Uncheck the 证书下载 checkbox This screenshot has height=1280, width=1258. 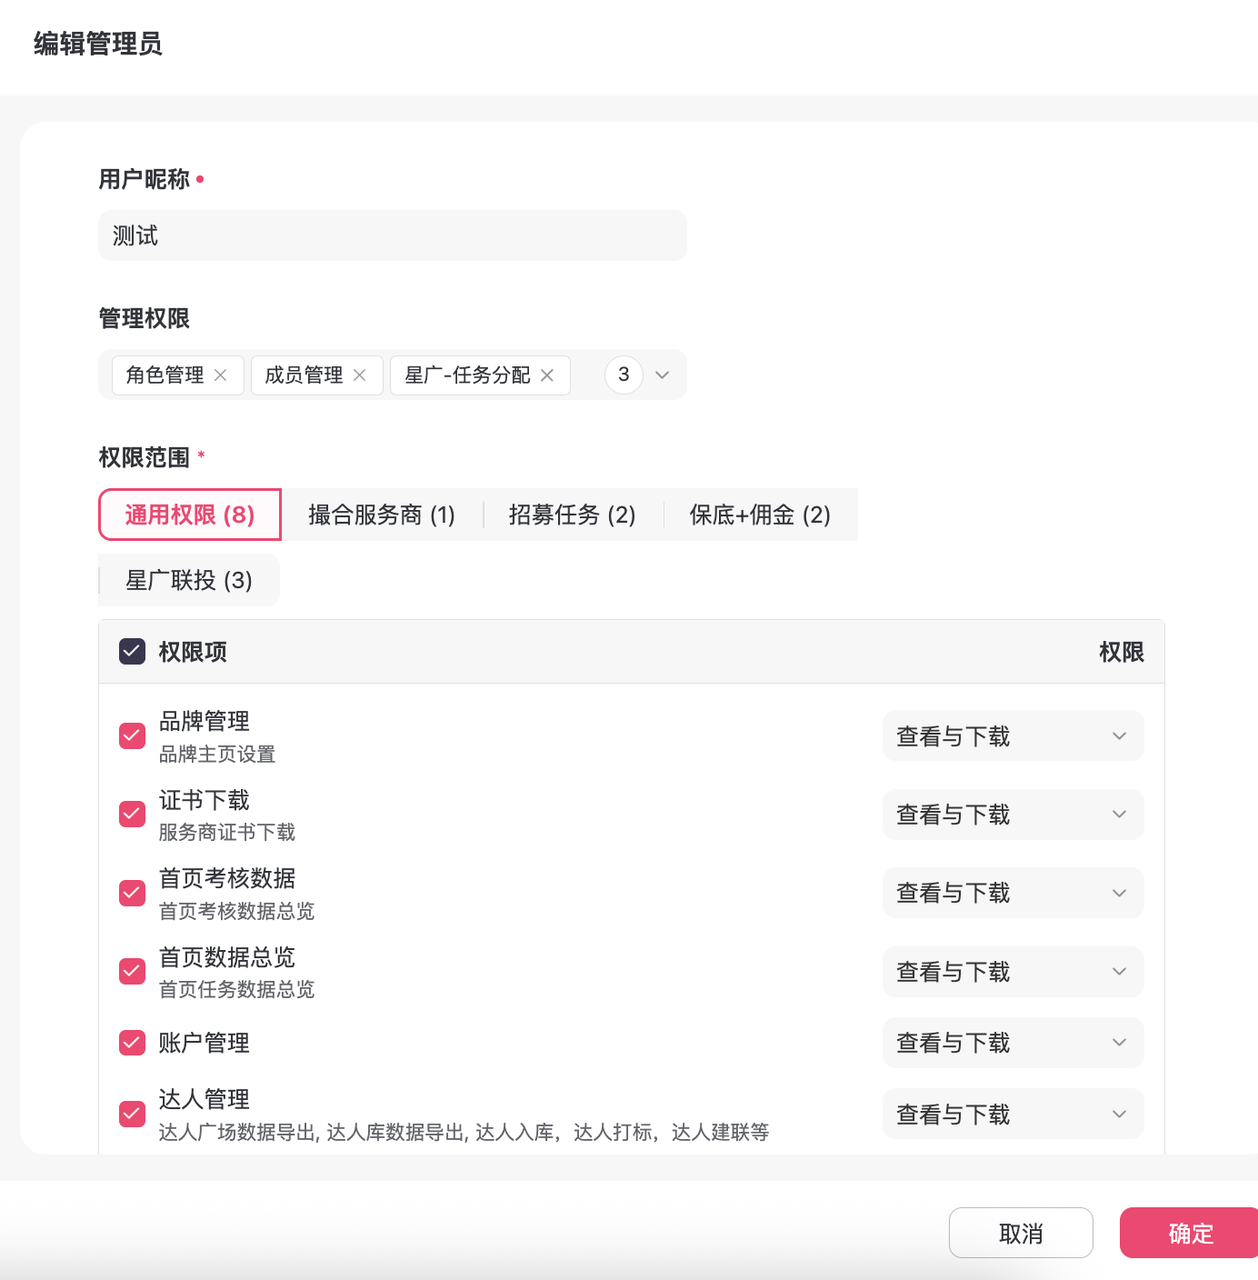point(132,814)
